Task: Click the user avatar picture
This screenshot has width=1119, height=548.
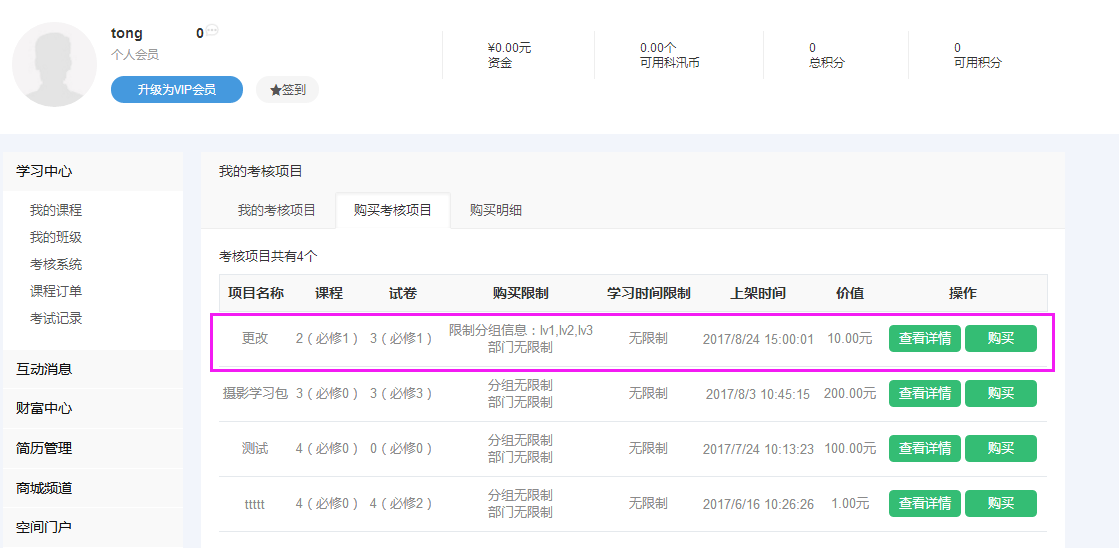Action: click(54, 65)
